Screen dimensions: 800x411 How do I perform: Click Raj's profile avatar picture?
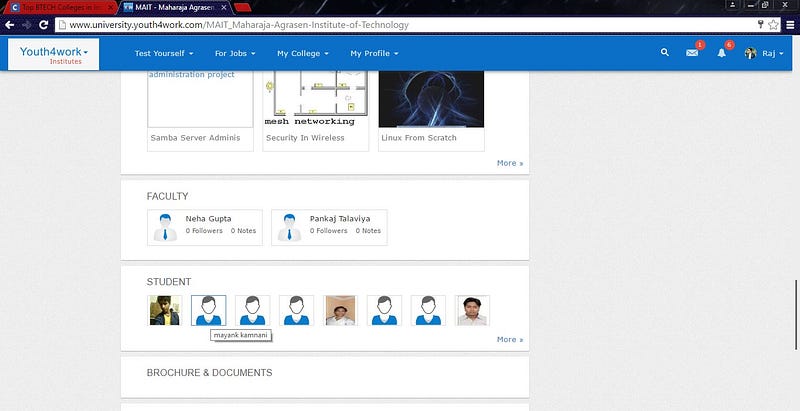(x=751, y=53)
